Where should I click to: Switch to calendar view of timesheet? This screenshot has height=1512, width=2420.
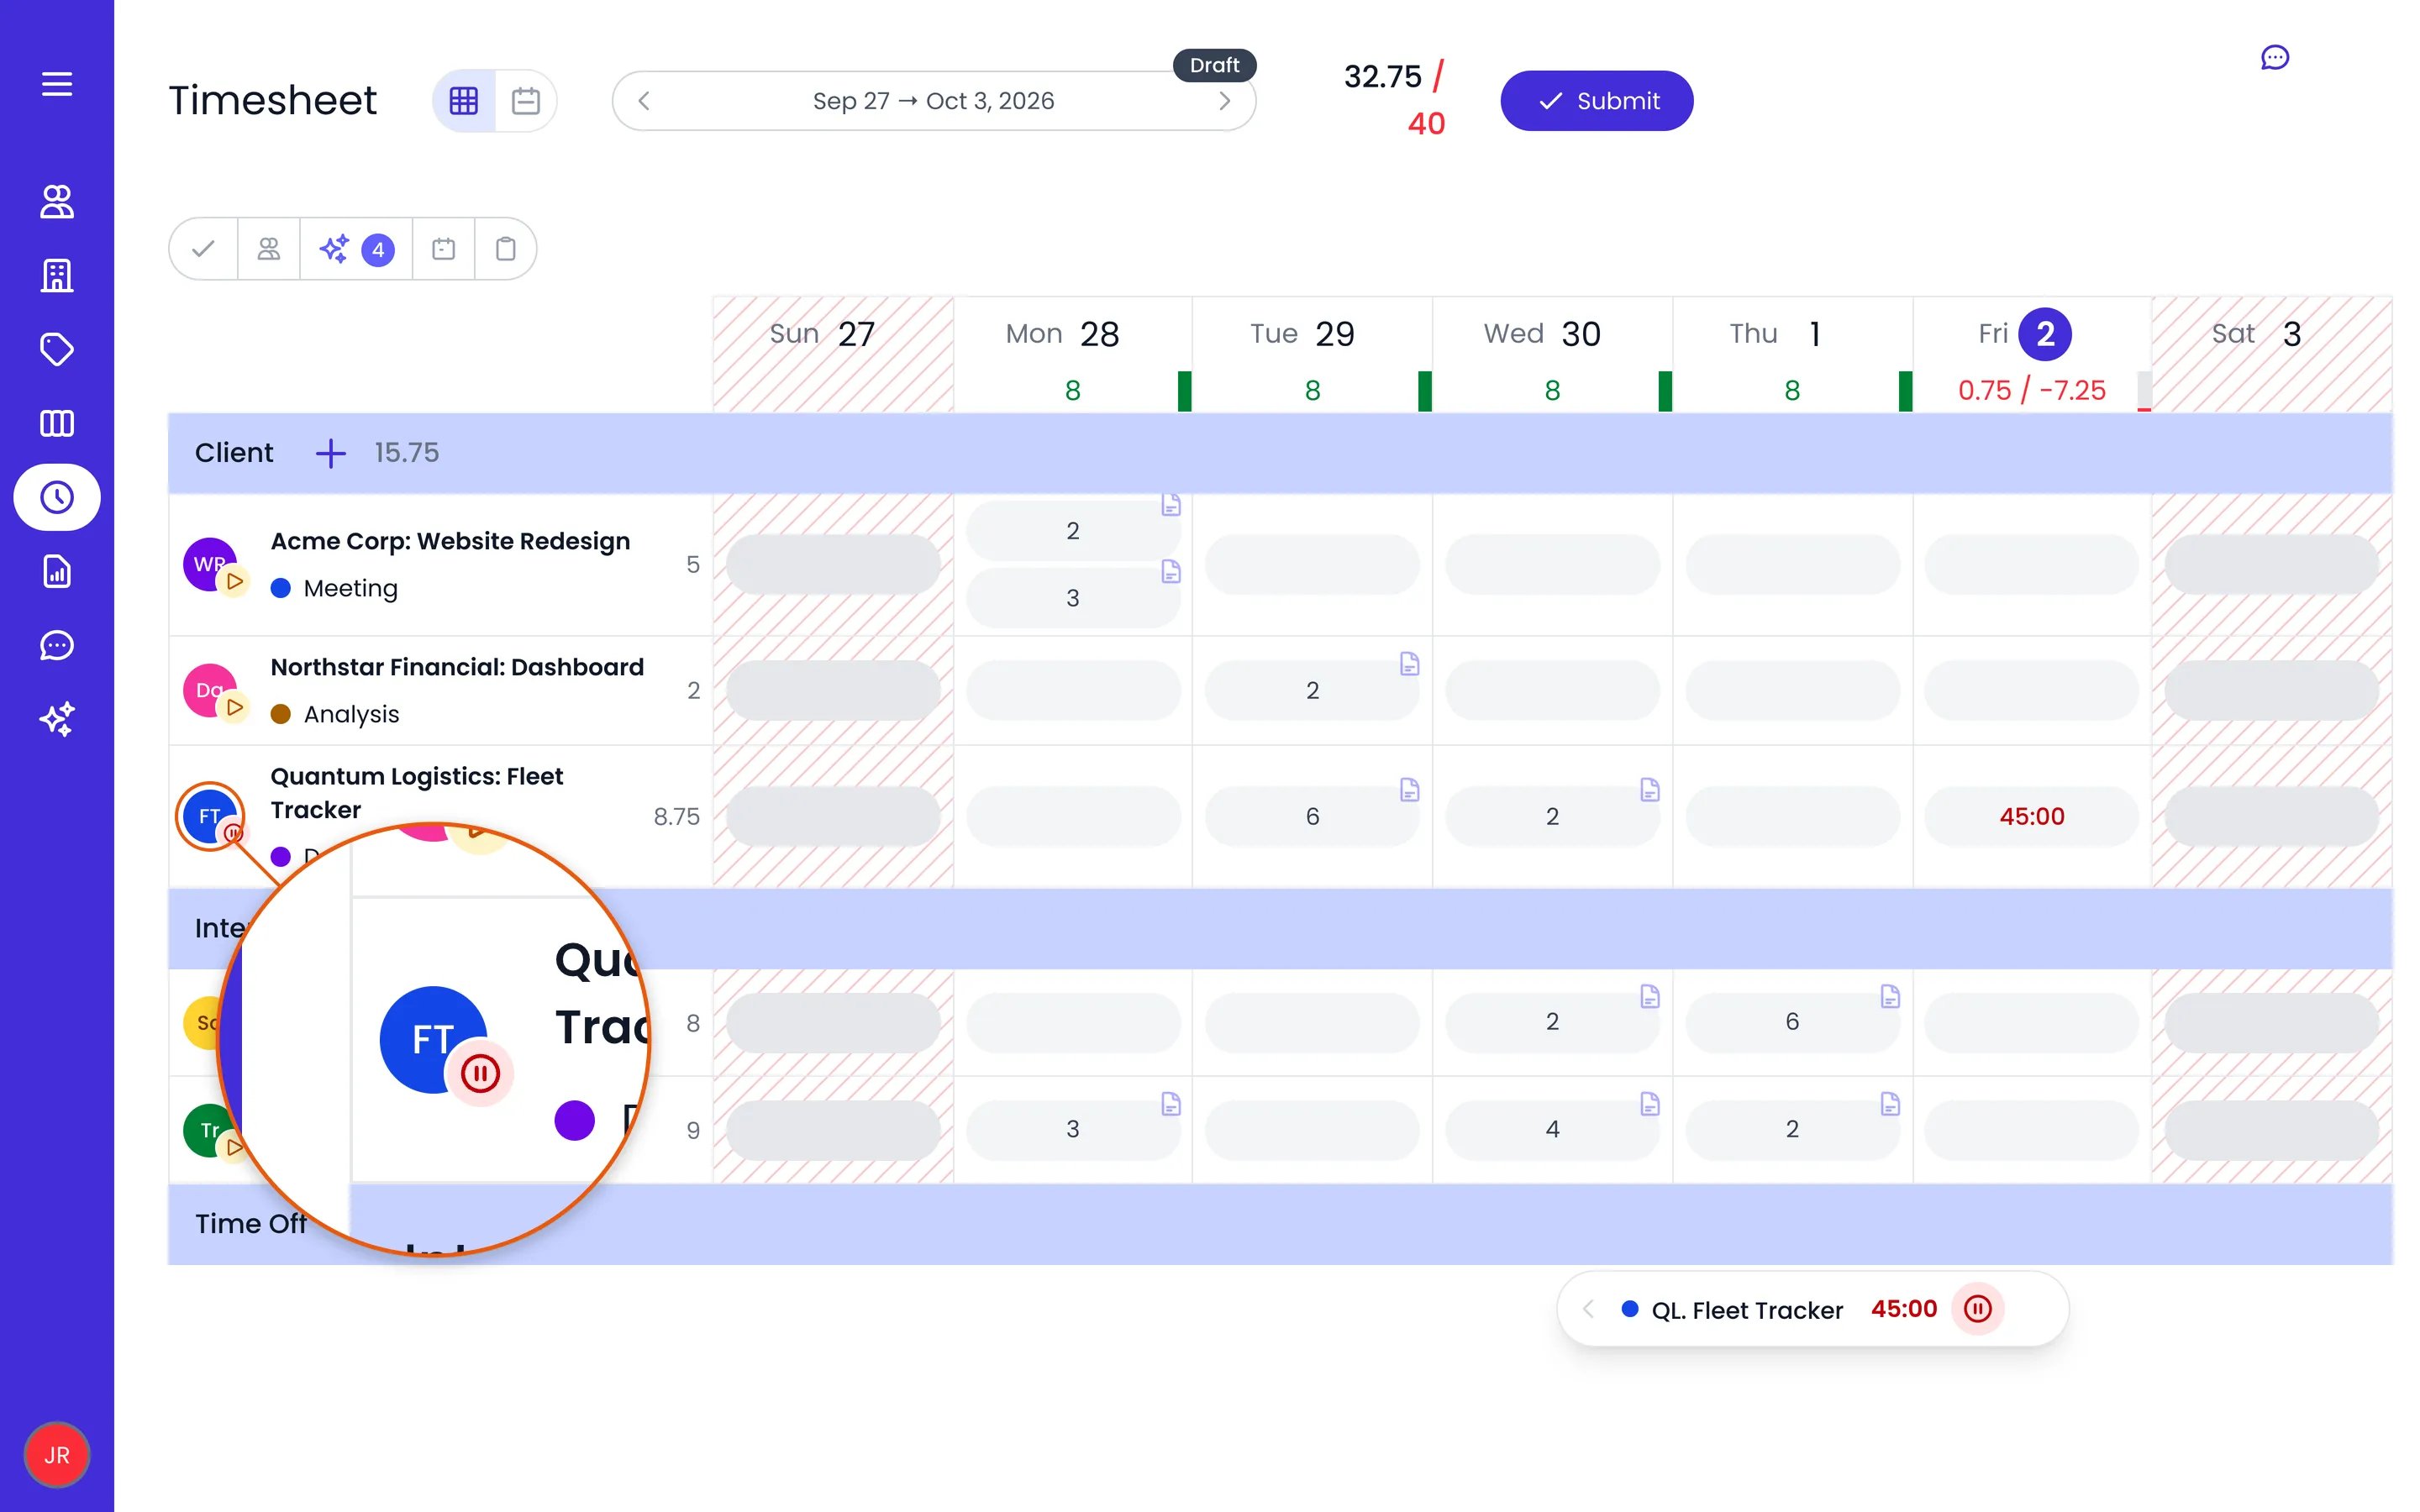click(x=526, y=101)
